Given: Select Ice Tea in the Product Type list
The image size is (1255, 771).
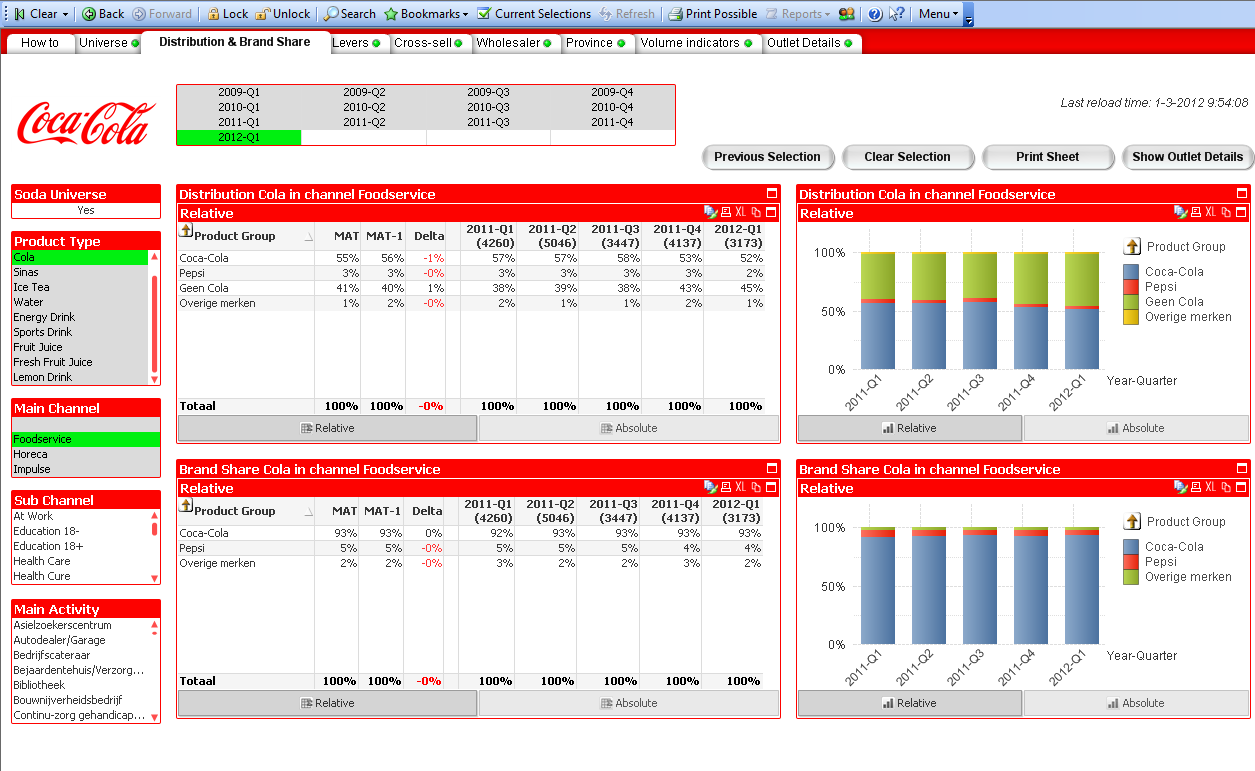Looking at the screenshot, I should tap(80, 287).
